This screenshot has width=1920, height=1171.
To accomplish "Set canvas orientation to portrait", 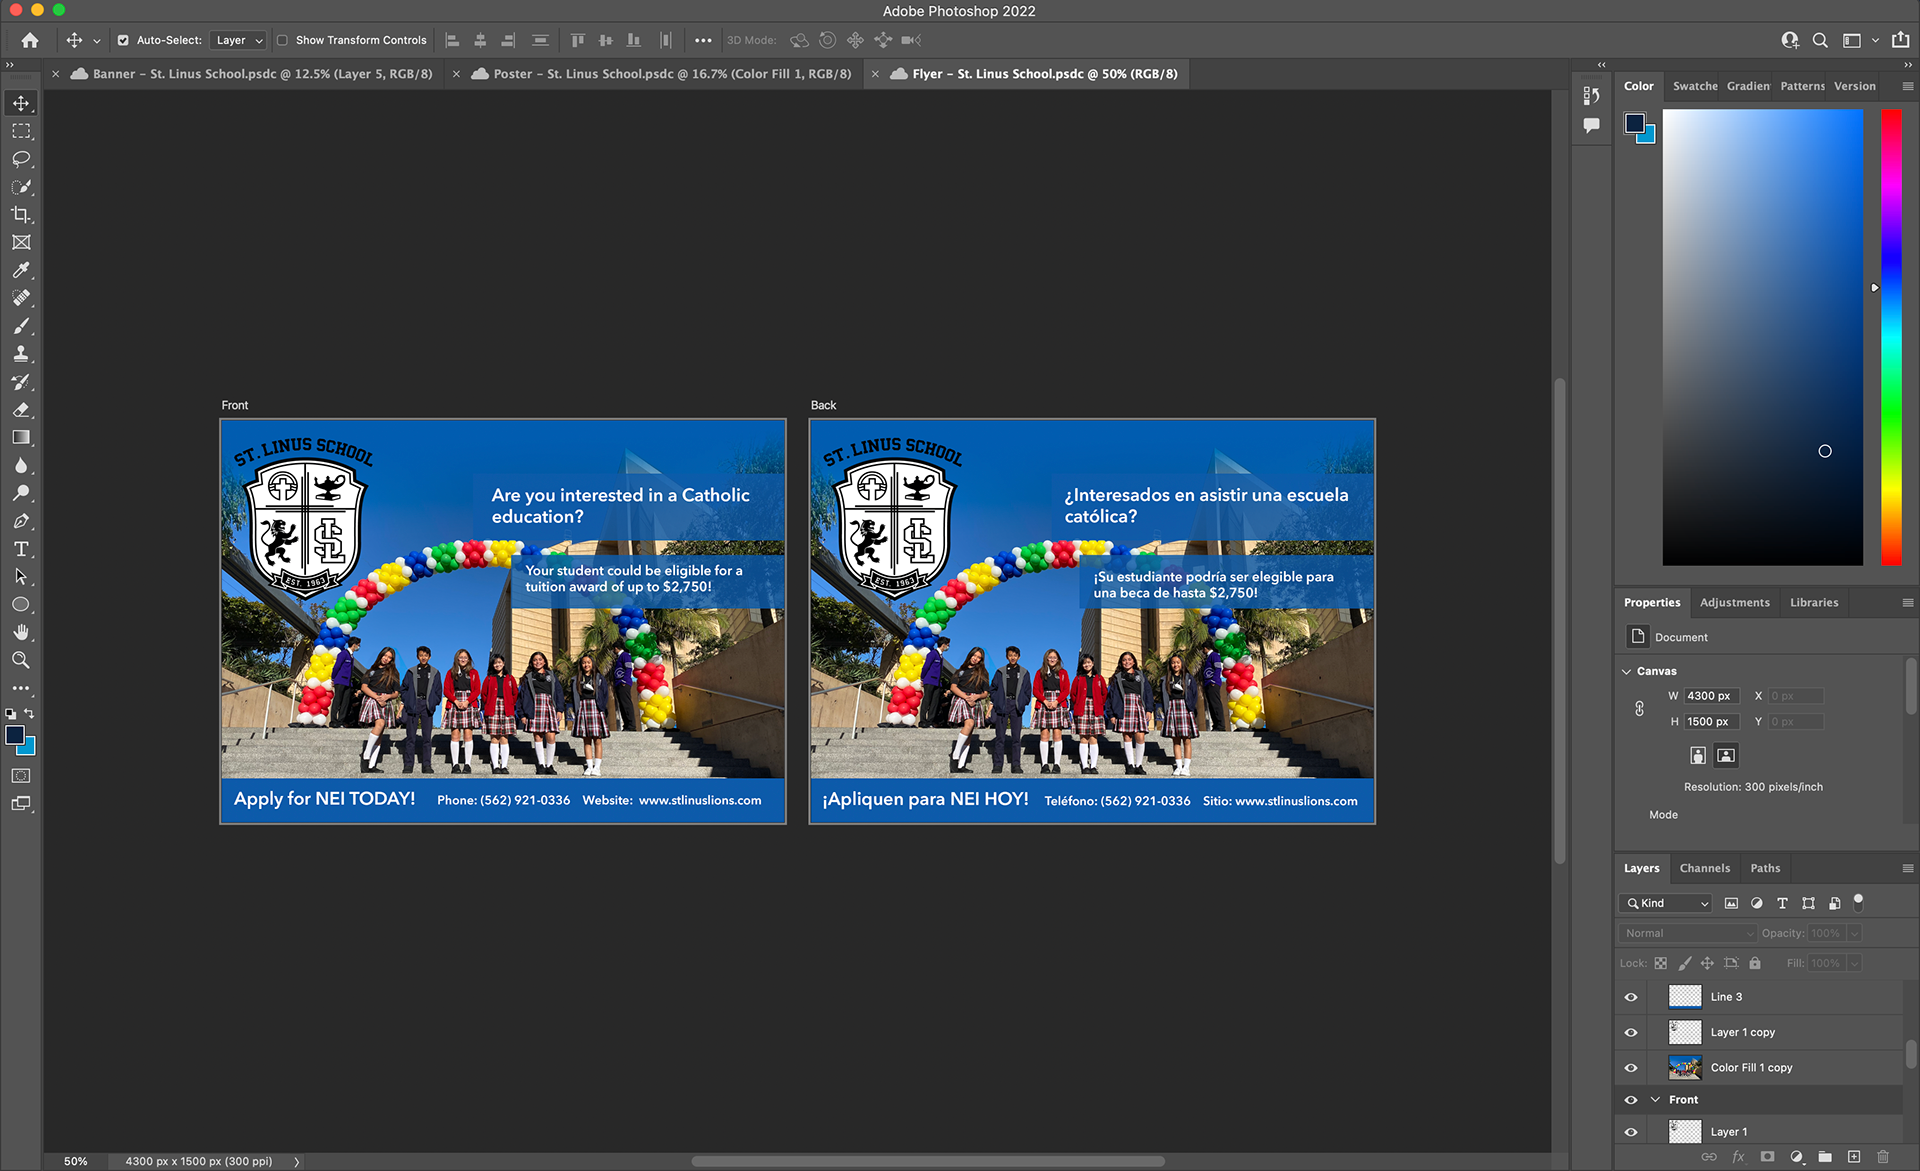I will tap(1698, 755).
